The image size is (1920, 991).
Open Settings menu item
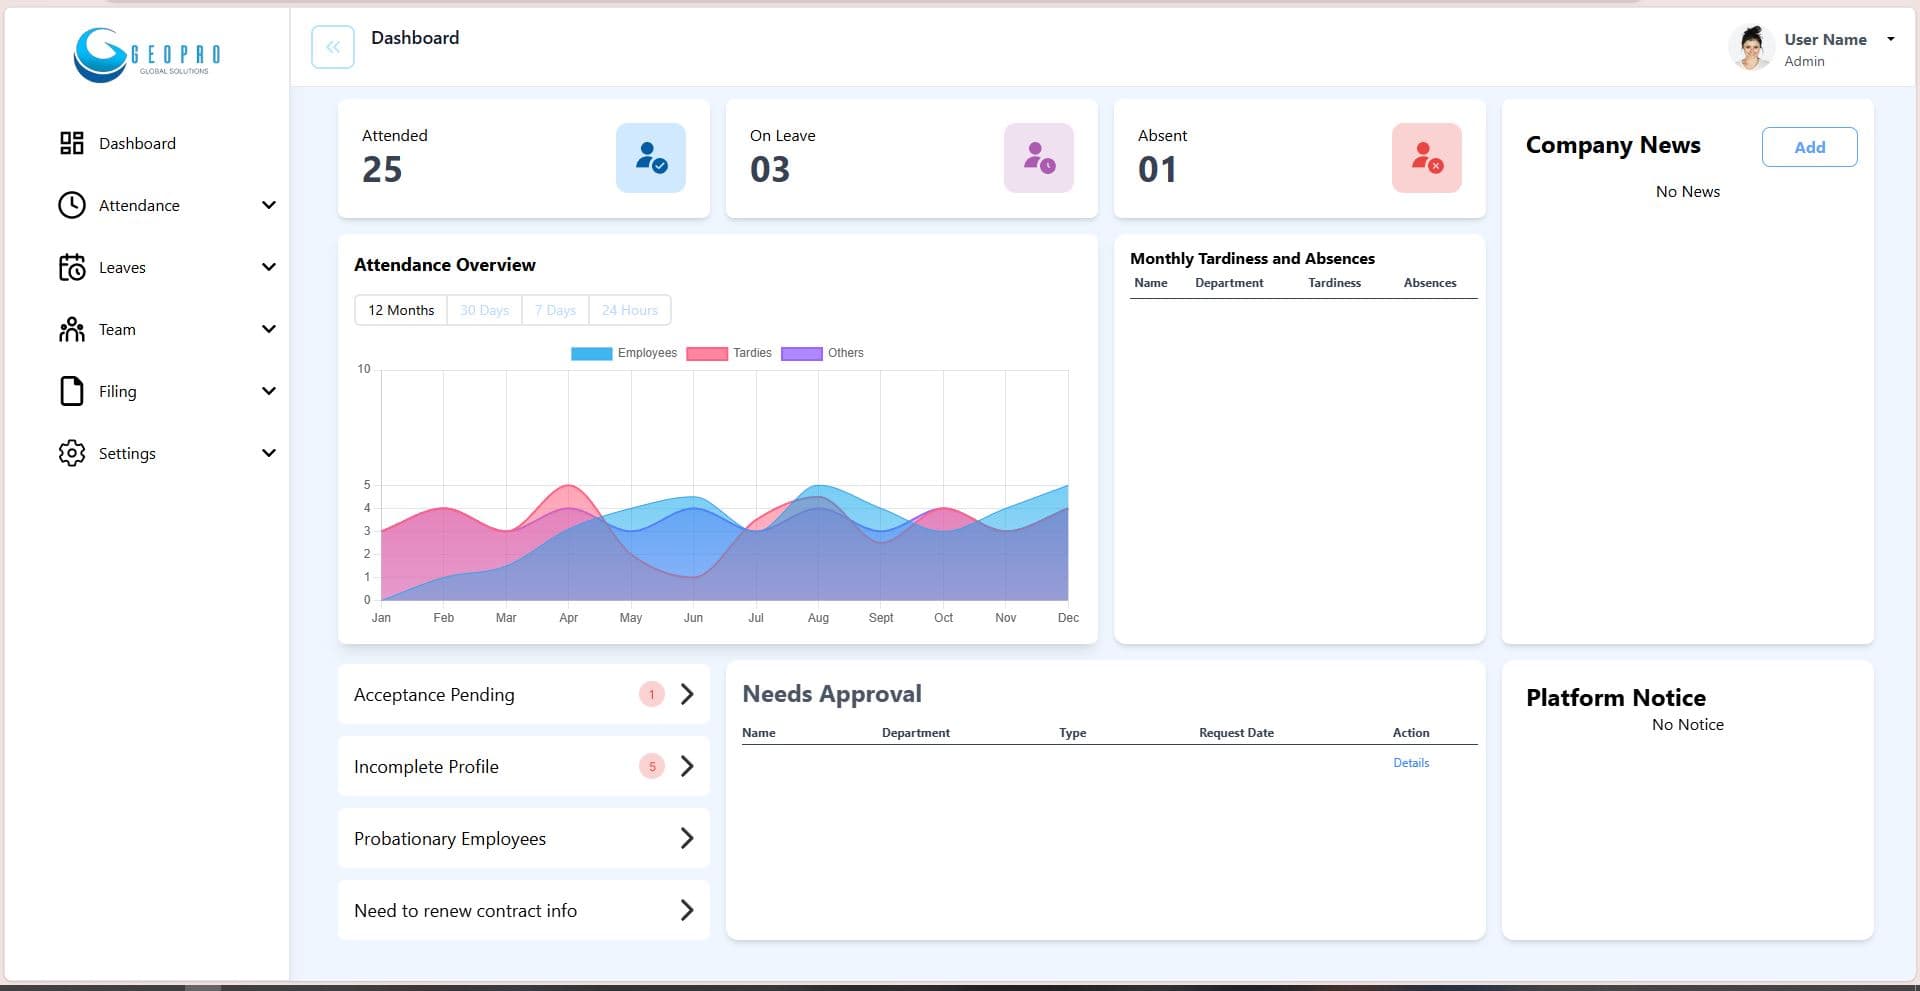(x=127, y=453)
